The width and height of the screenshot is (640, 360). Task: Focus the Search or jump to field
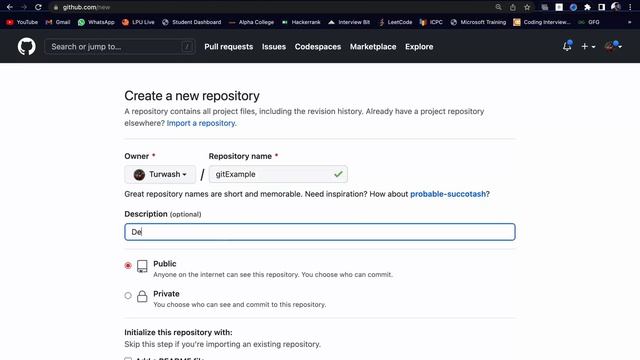tap(120, 47)
